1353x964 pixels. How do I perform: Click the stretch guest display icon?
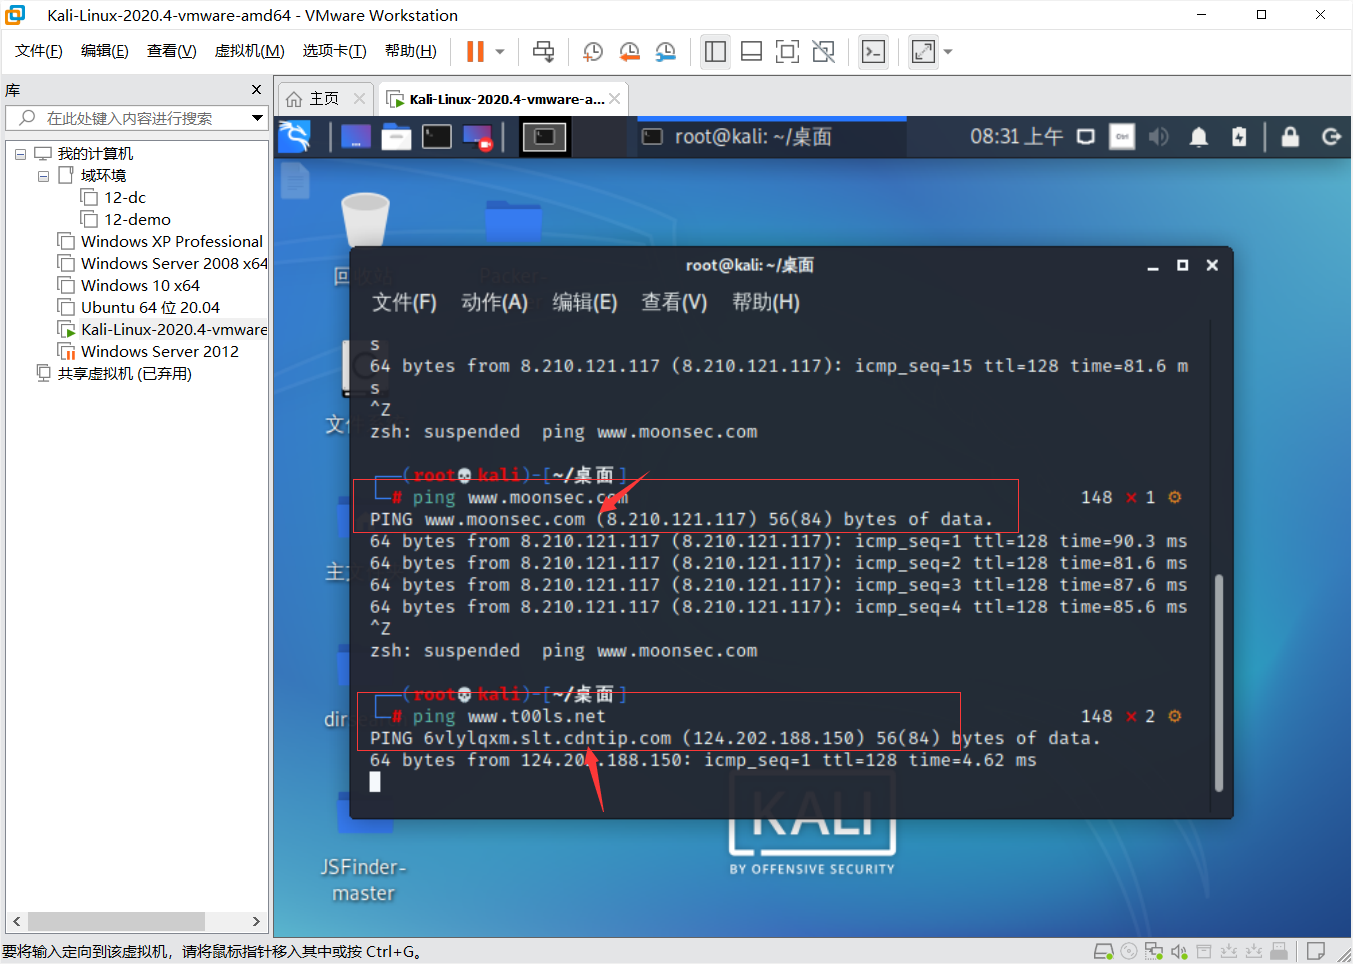(x=923, y=52)
